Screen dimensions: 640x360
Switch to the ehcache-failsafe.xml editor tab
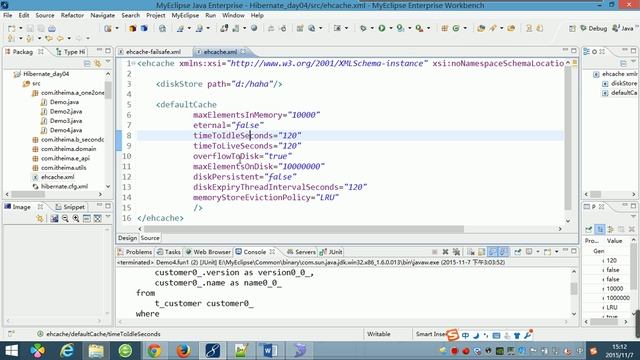(153, 52)
